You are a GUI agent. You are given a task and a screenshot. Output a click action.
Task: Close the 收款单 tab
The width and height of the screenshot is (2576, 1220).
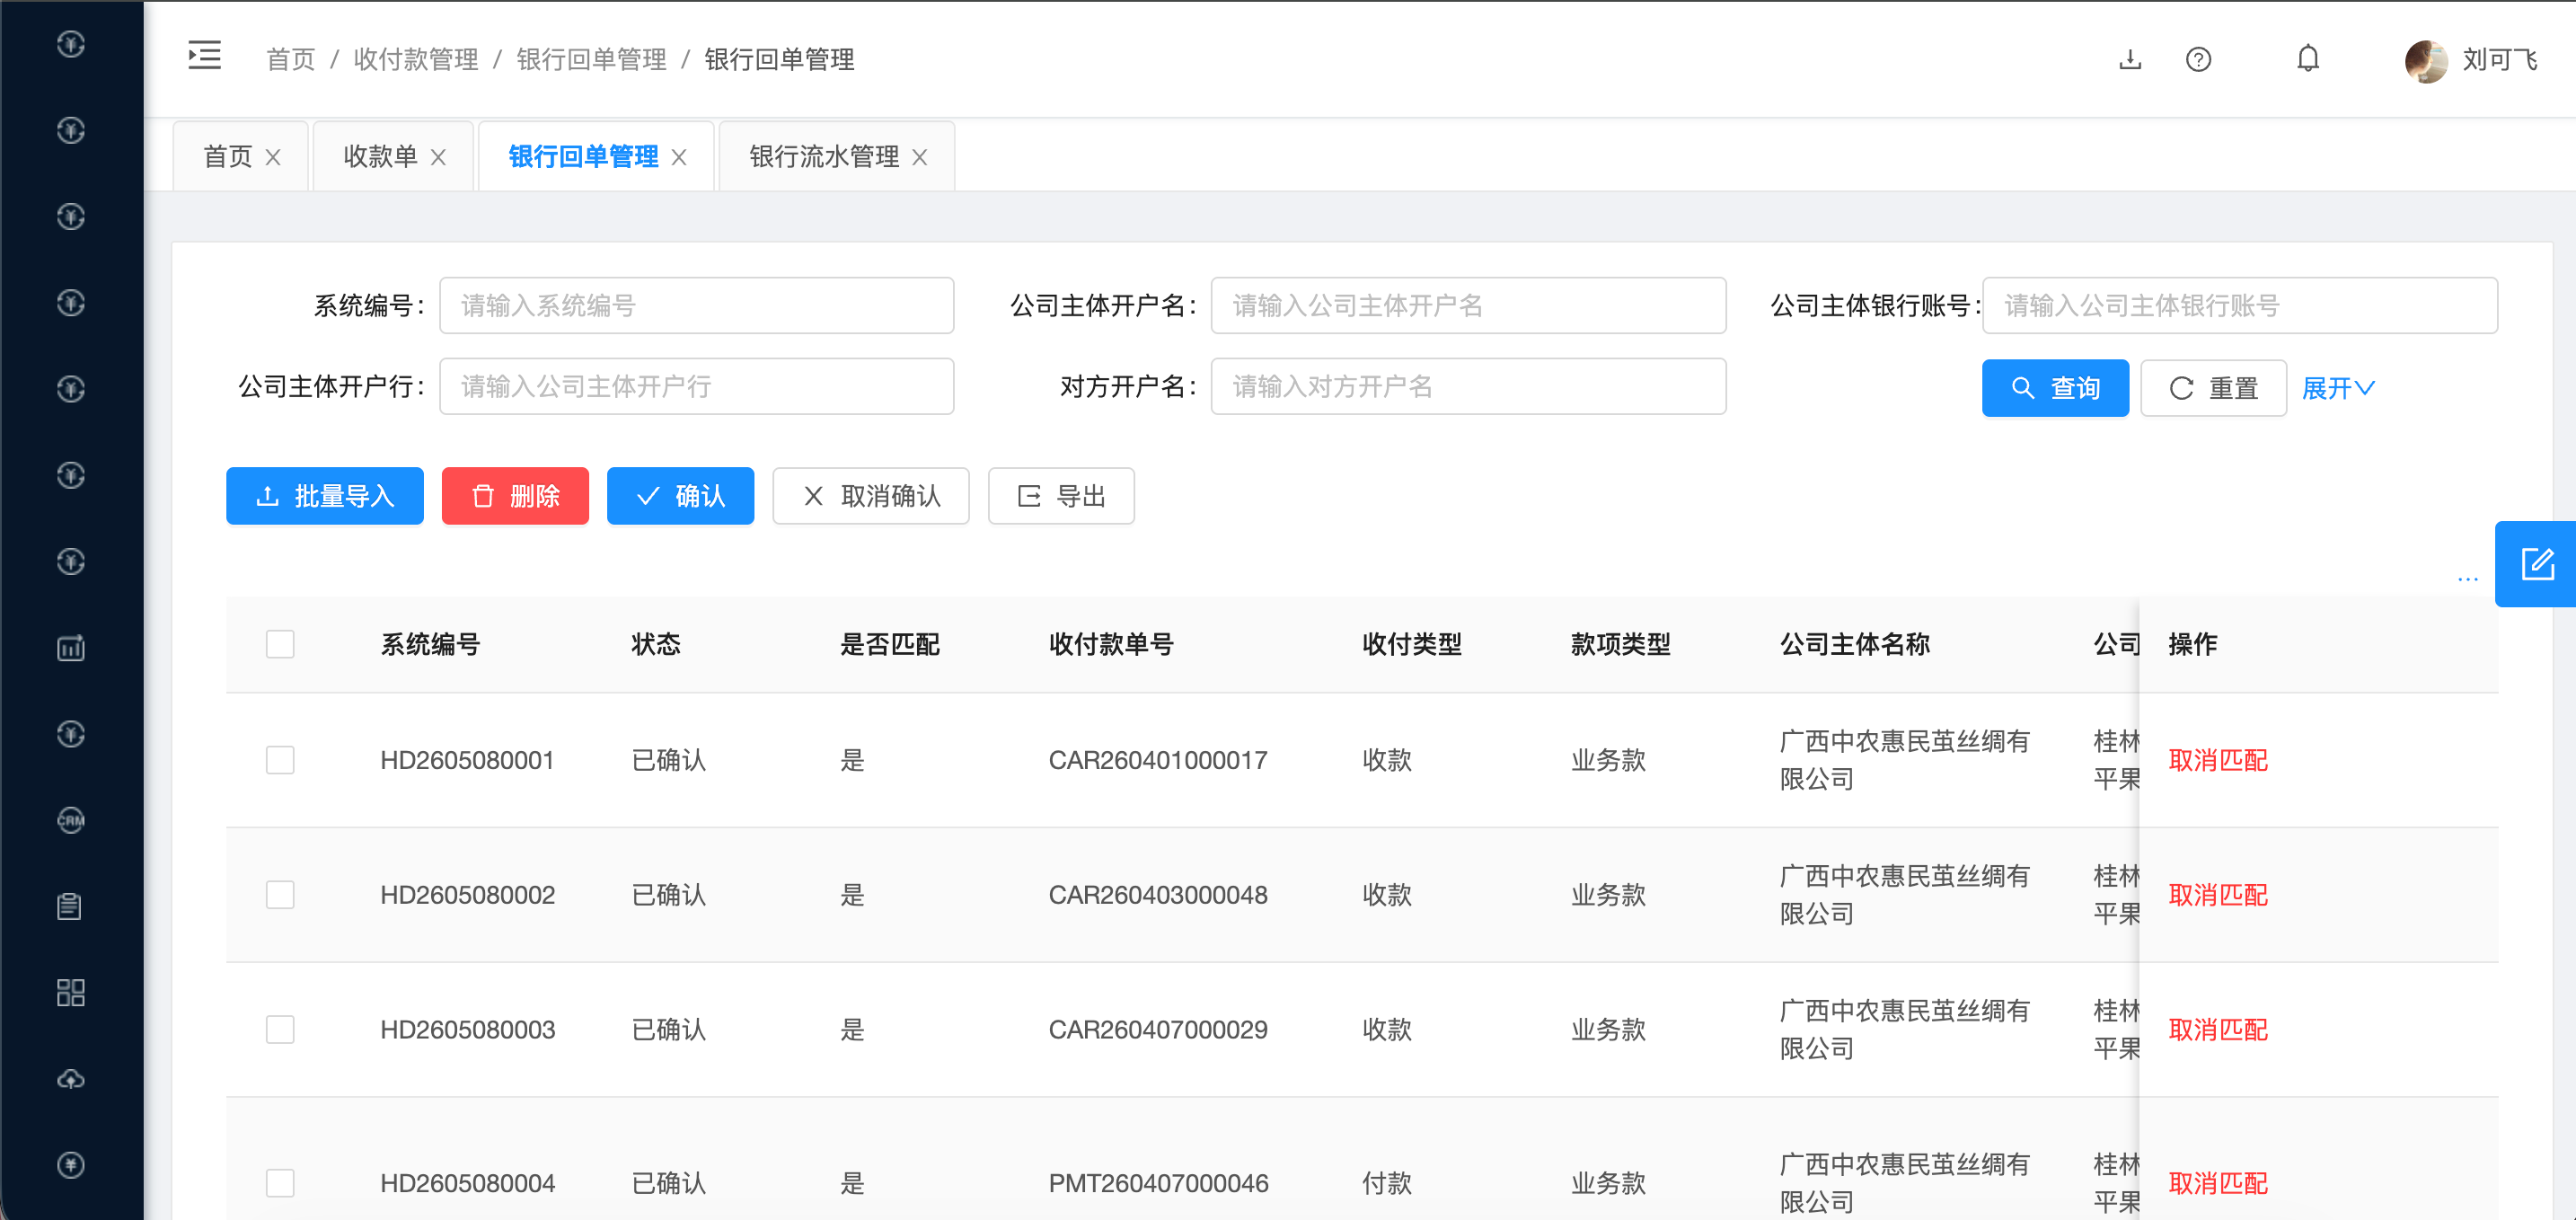(x=438, y=157)
